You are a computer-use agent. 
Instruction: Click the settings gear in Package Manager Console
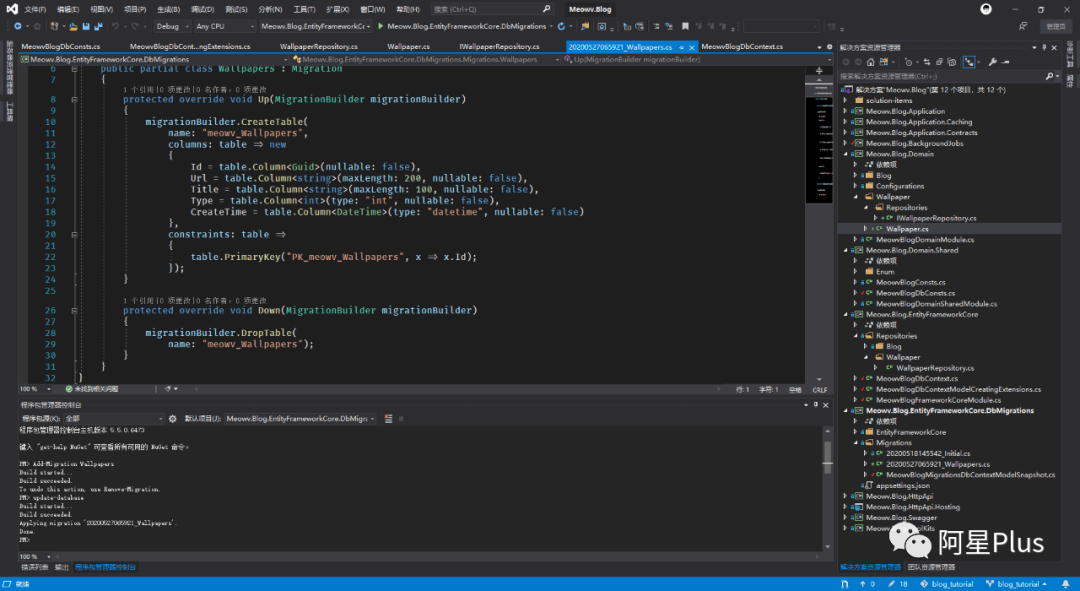point(173,419)
